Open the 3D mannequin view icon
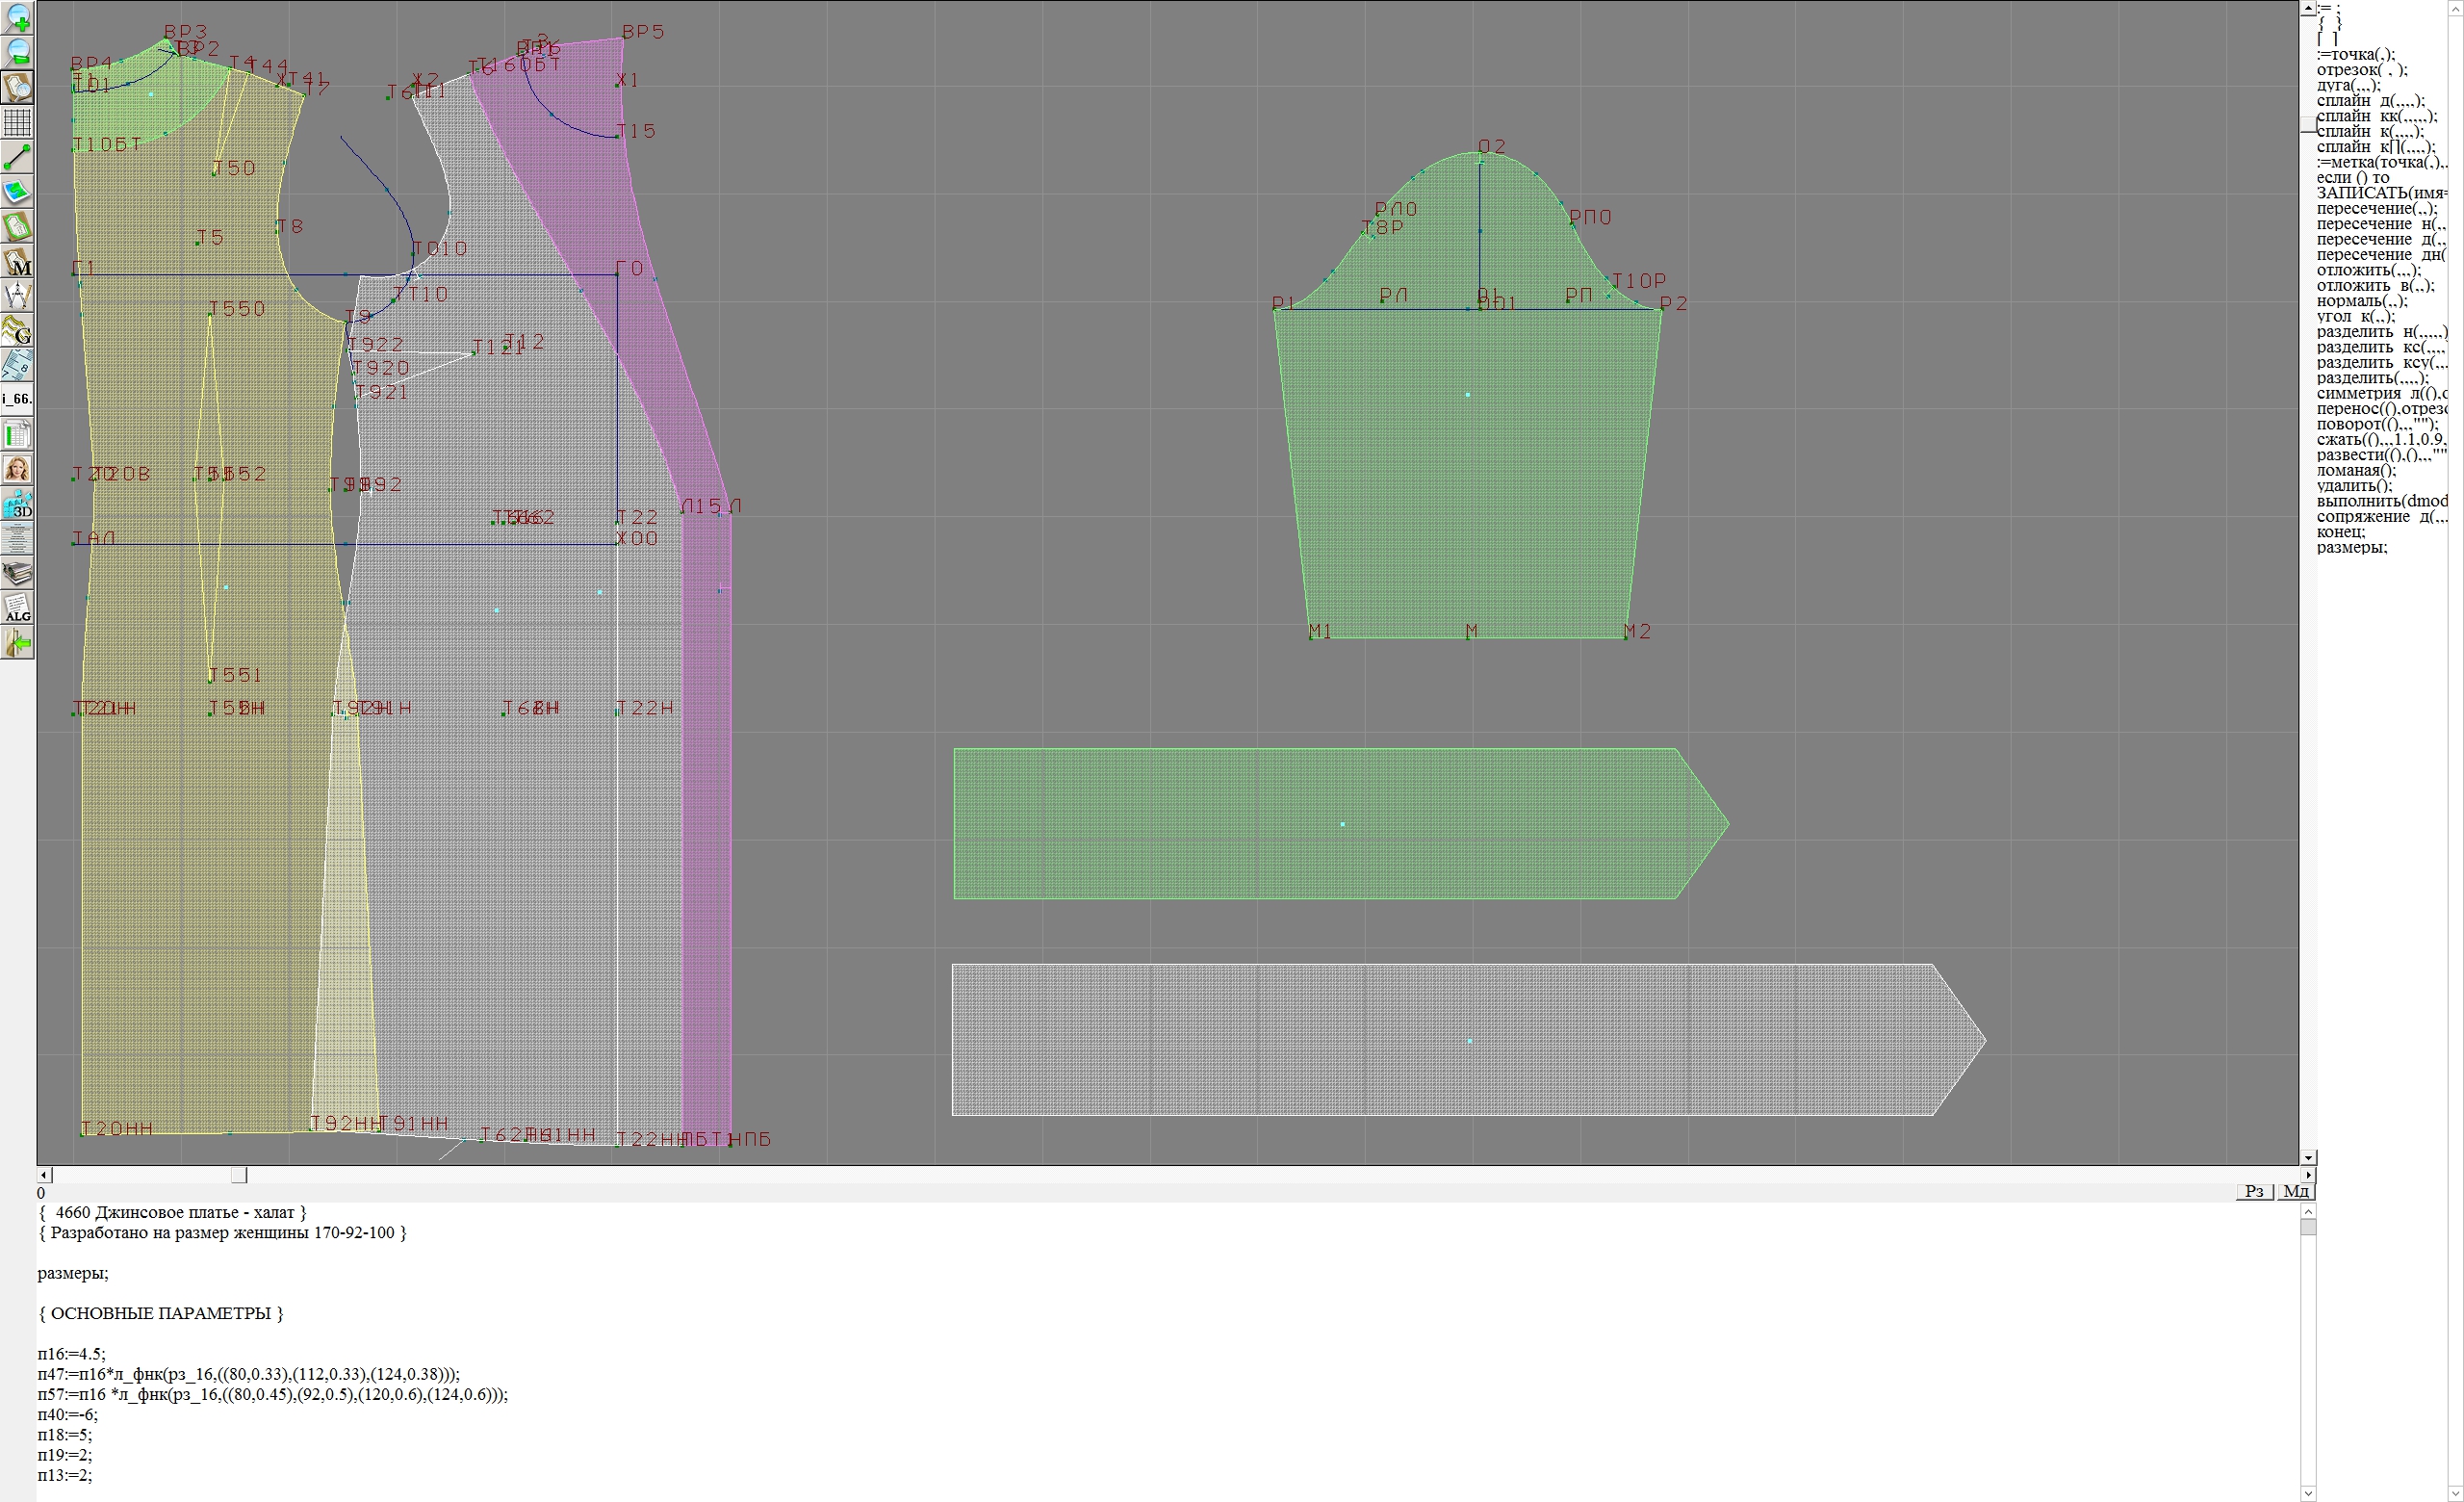2464x1502 pixels. point(17,504)
